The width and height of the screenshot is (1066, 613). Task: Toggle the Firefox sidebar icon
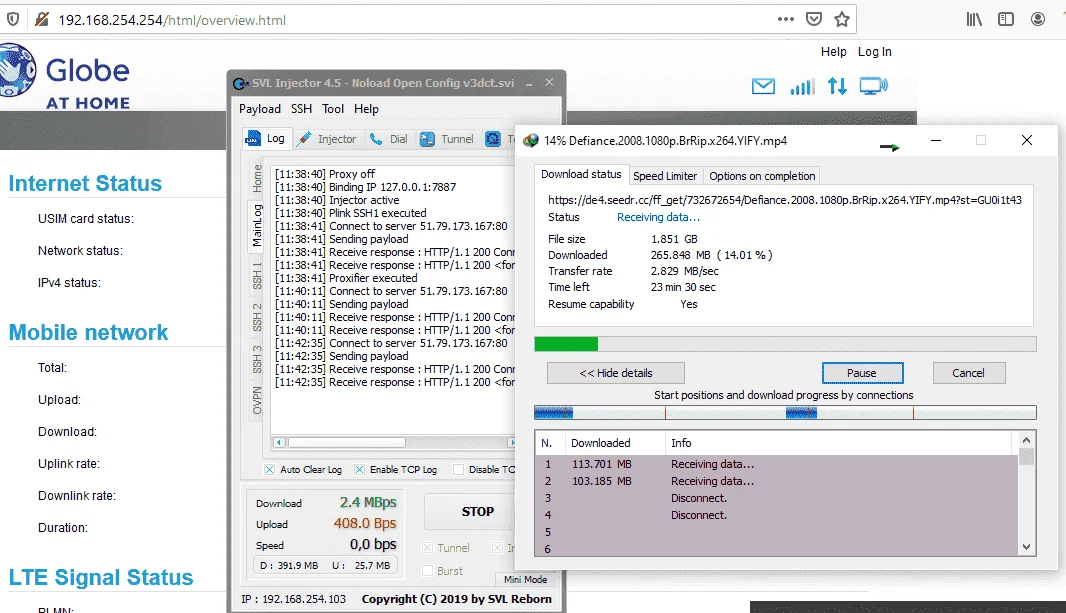1005,19
